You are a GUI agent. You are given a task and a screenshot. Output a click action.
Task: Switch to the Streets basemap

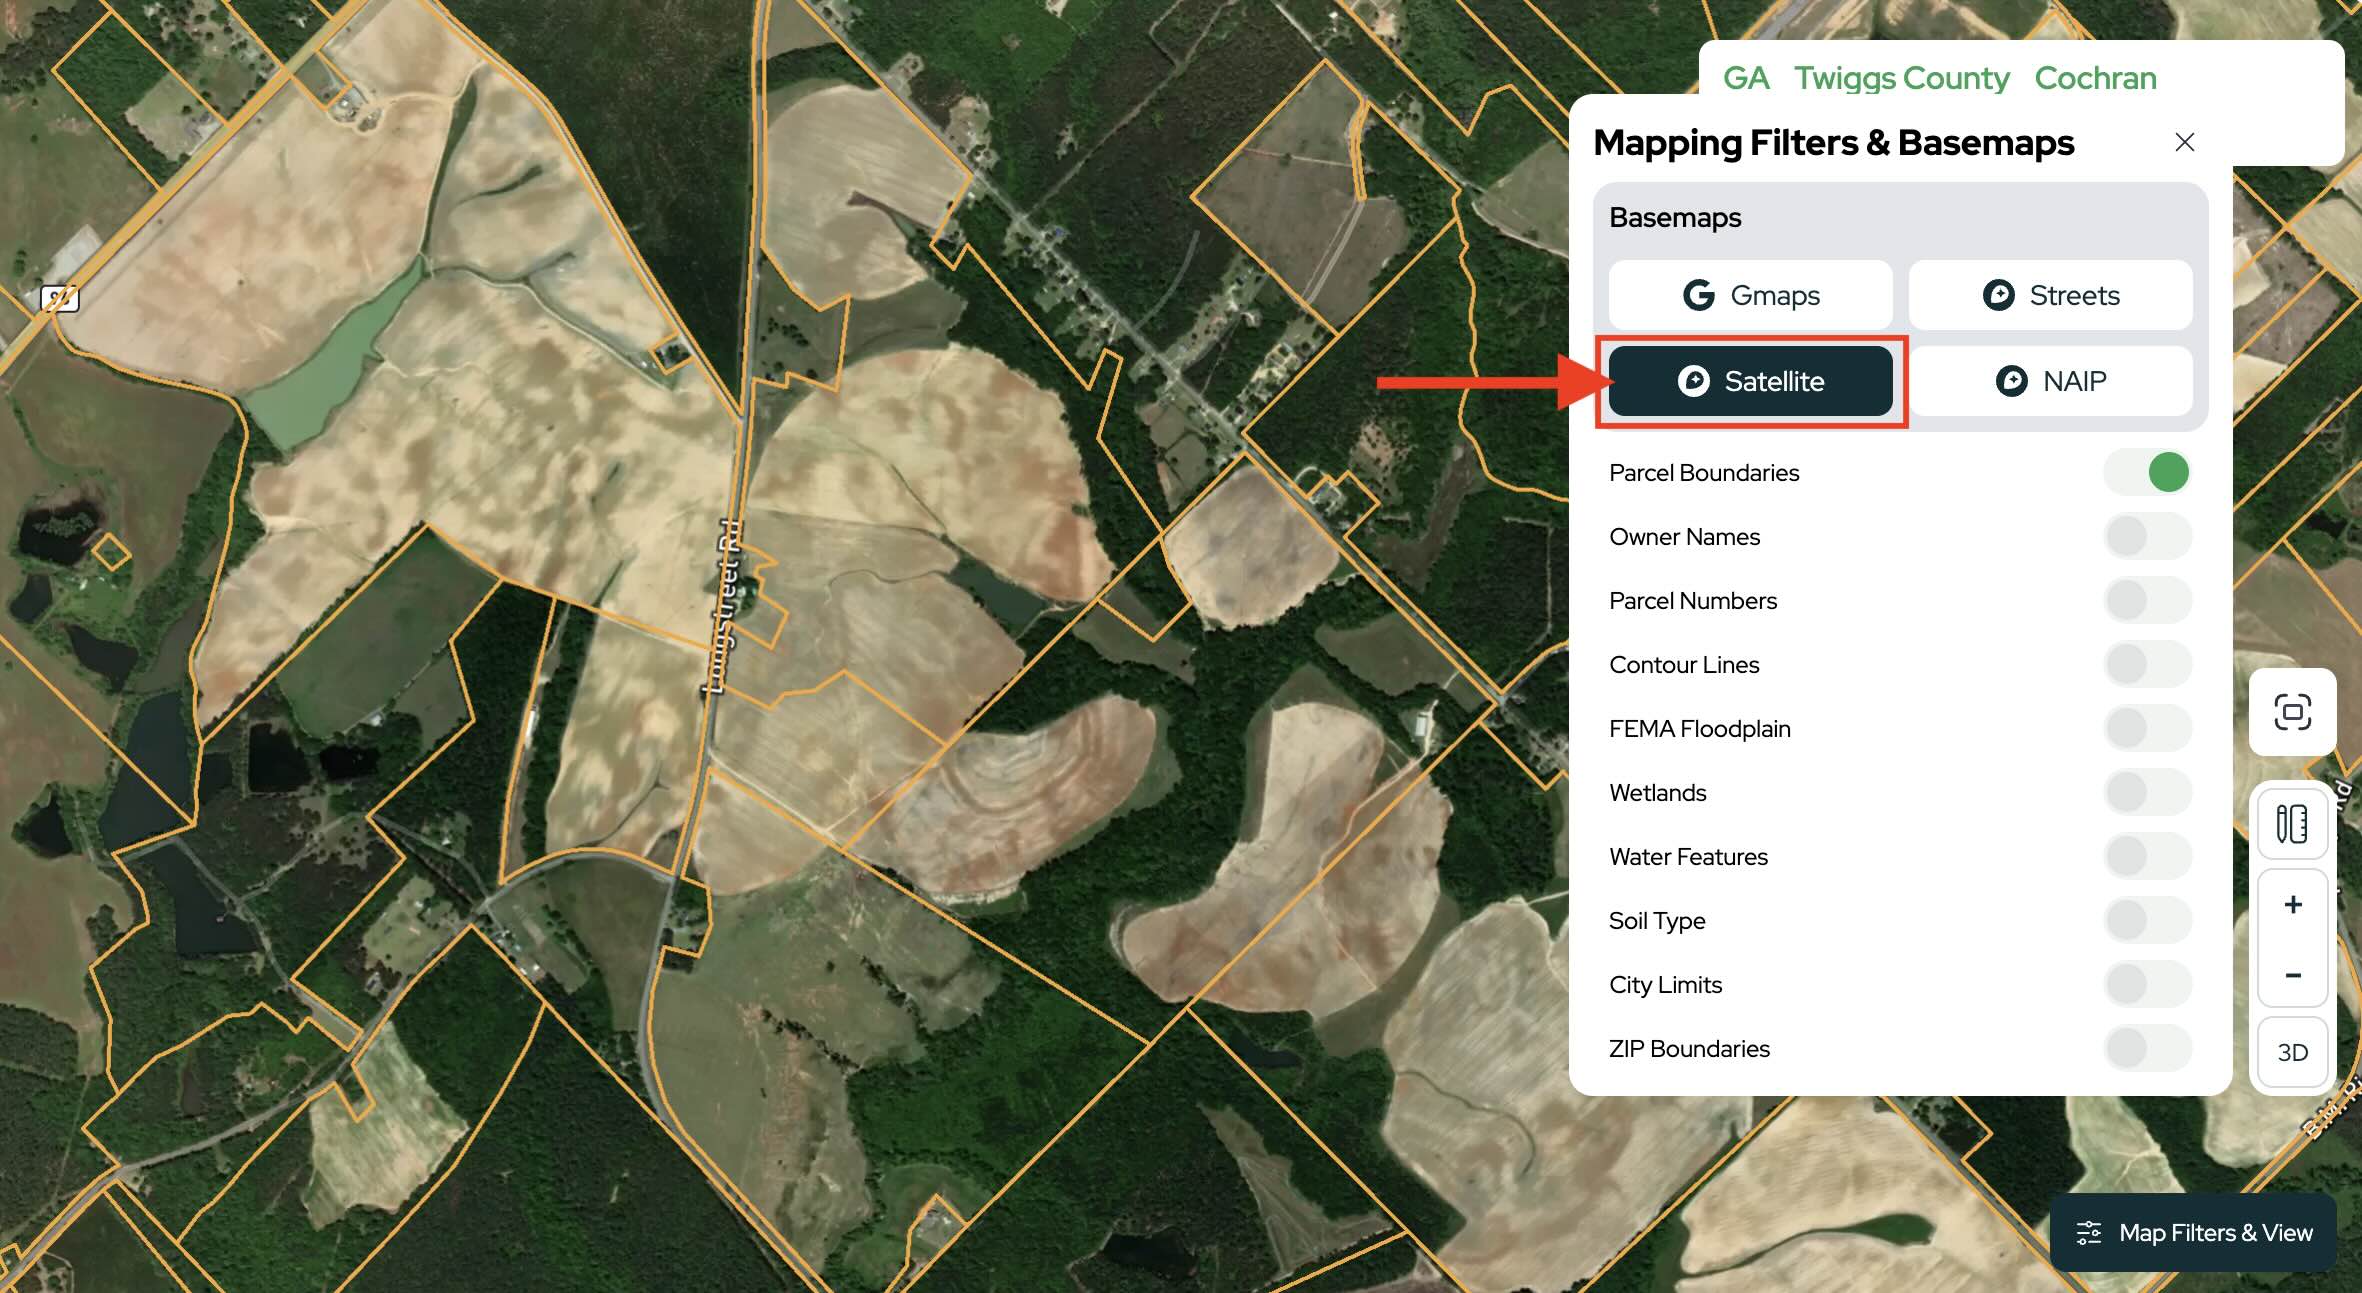(2050, 295)
